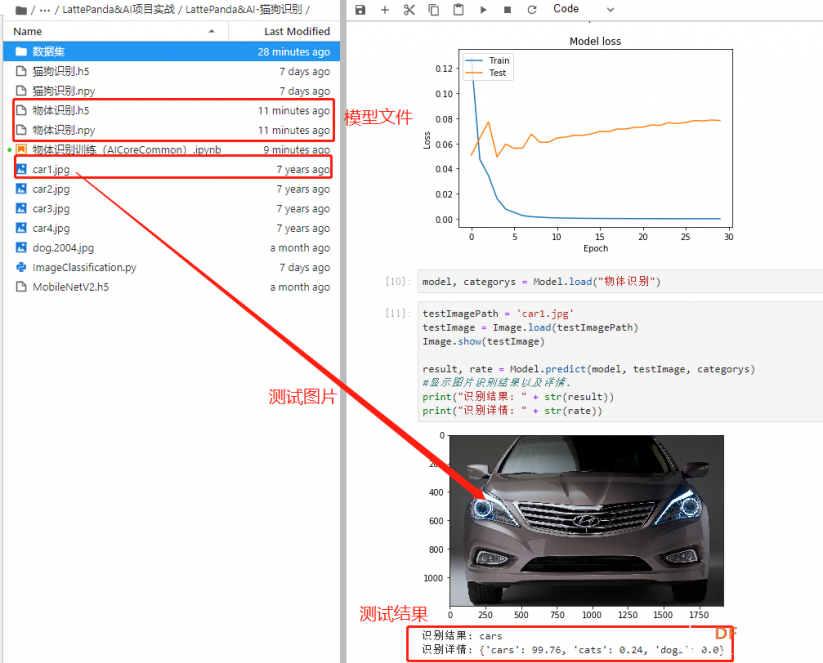This screenshot has width=823, height=663.
Task: Interrupt the kernel with the stop icon
Action: [x=508, y=9]
